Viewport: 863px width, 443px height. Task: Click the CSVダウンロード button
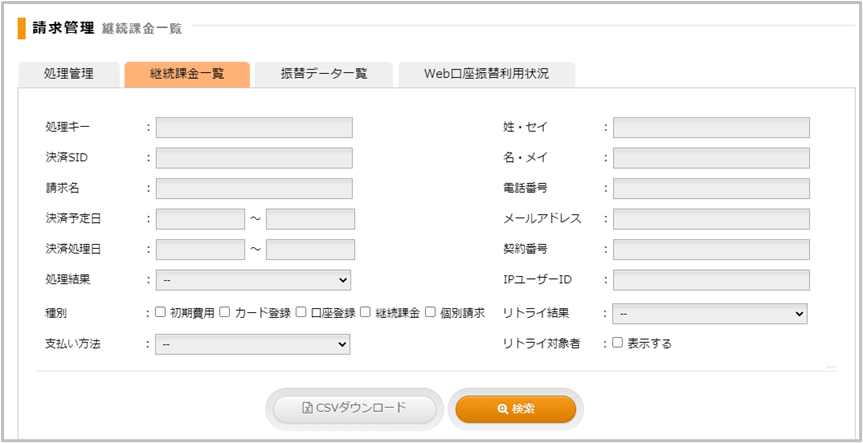point(354,409)
